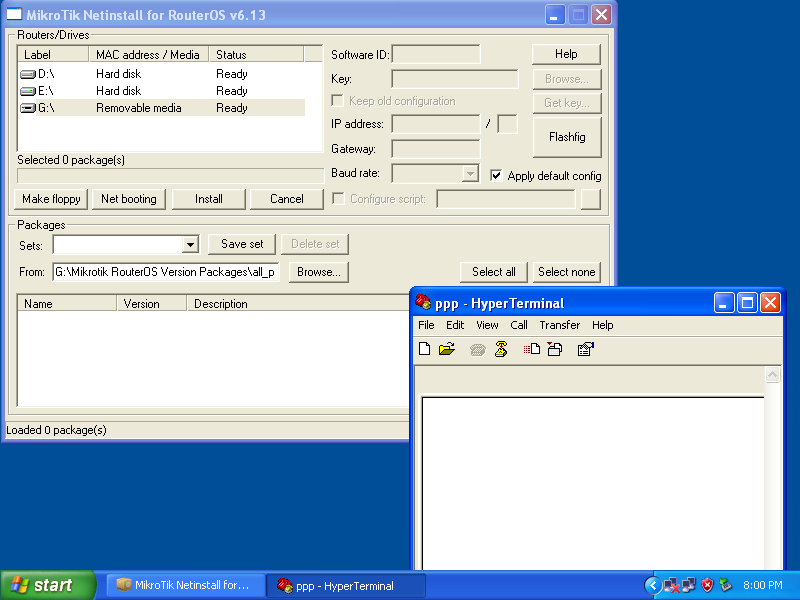This screenshot has width=800, height=600.
Task: Open HyperTerminal View menu
Action: [x=487, y=325]
